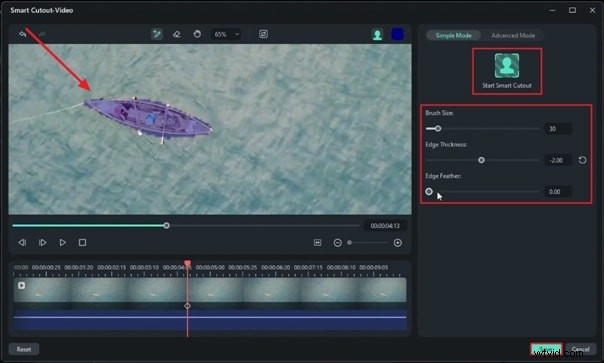The image size is (604, 363).
Task: Edit the Edge Feather value 0.00
Action: (x=558, y=192)
